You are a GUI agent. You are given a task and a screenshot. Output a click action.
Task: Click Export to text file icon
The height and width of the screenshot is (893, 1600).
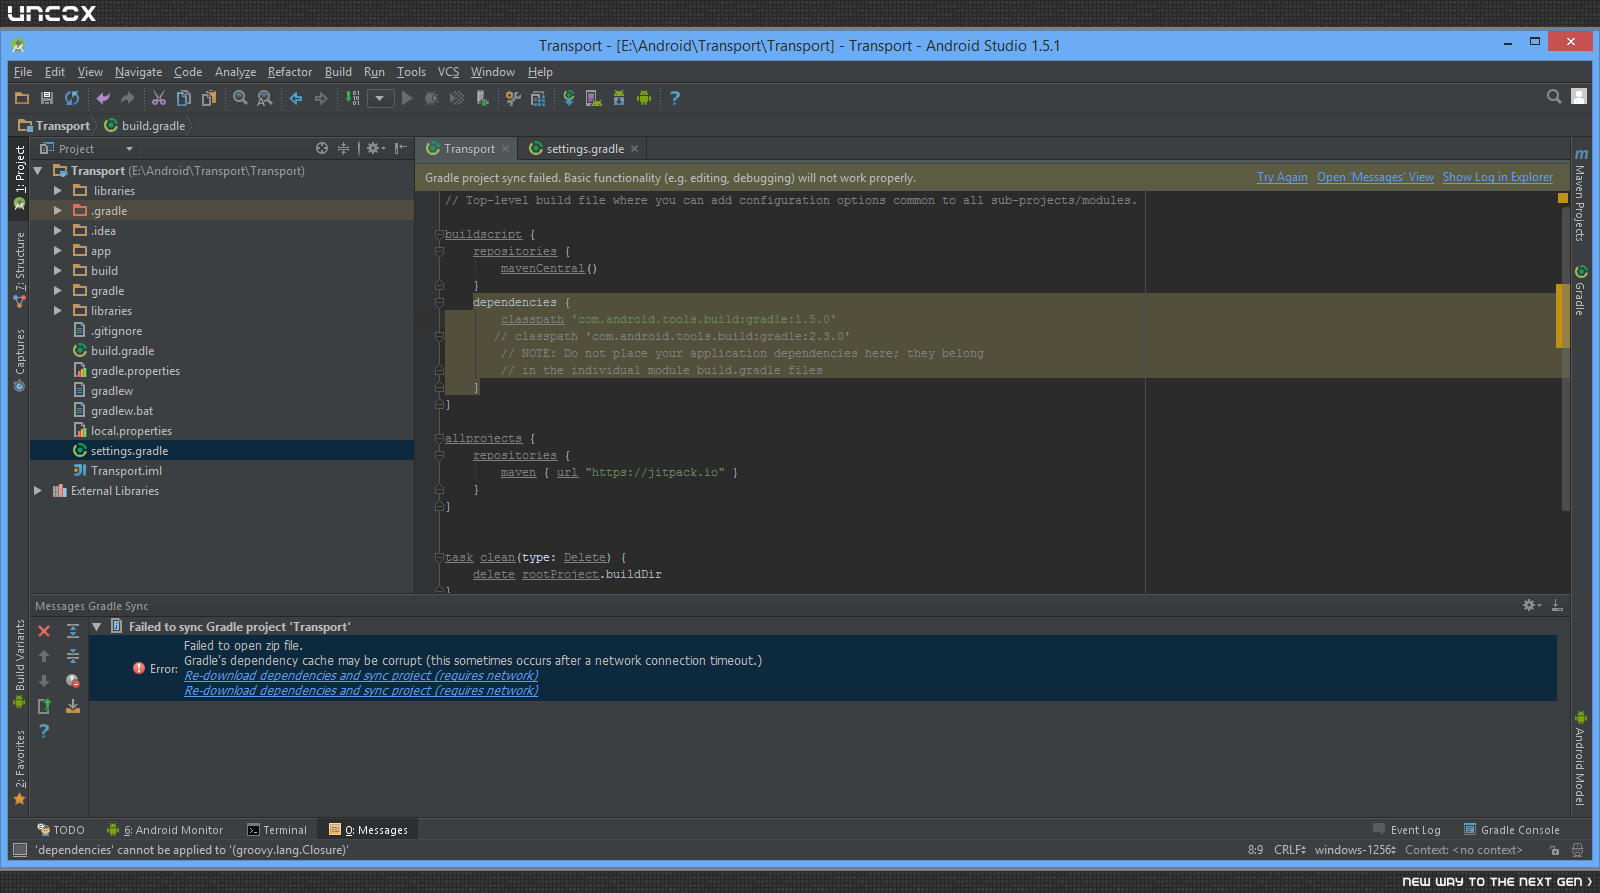[x=44, y=706]
